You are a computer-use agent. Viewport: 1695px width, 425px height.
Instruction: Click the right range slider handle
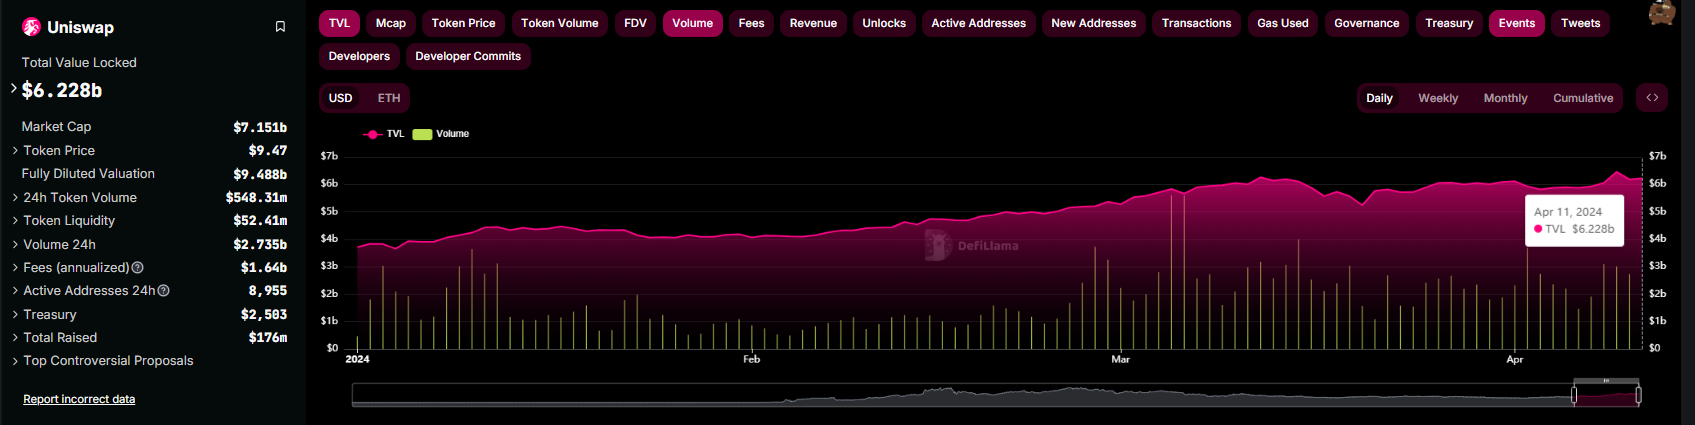(1638, 395)
